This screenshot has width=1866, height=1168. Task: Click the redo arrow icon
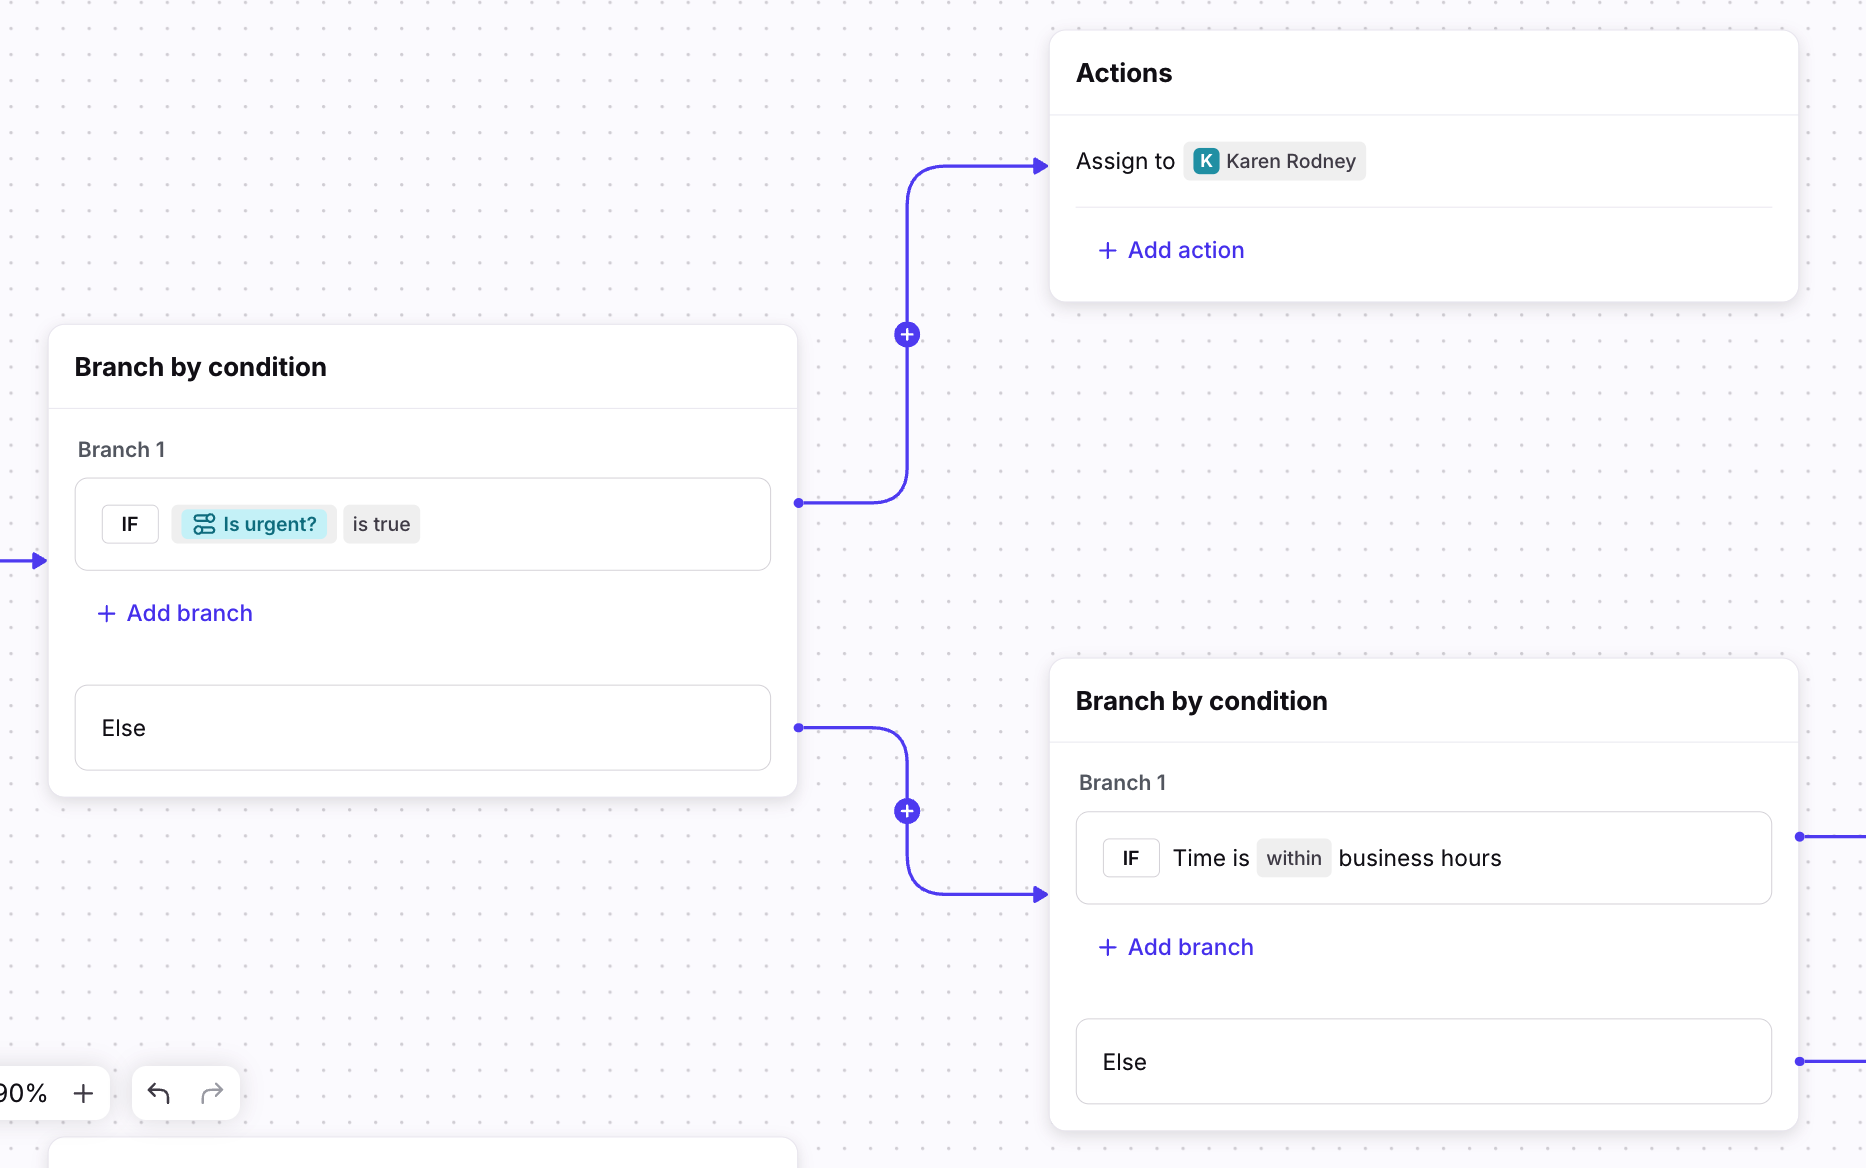pos(212,1093)
